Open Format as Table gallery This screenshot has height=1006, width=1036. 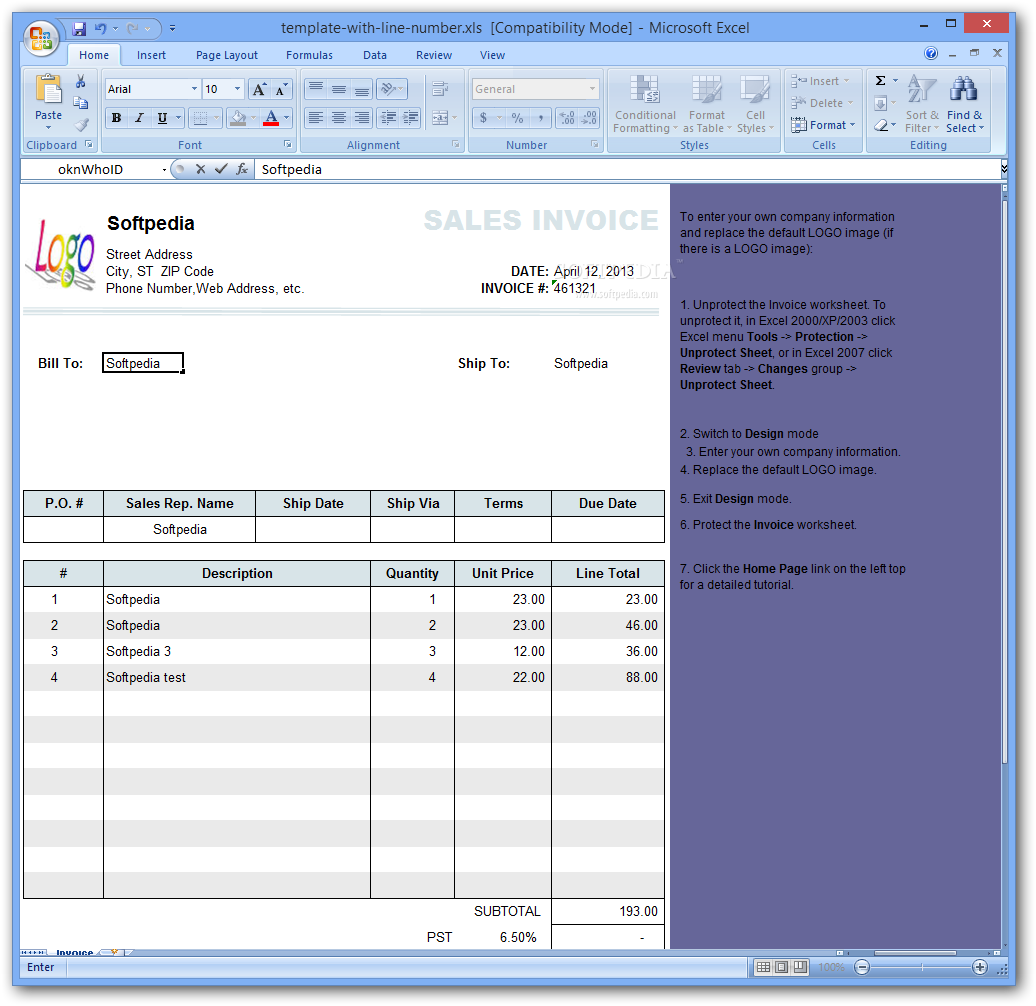706,104
